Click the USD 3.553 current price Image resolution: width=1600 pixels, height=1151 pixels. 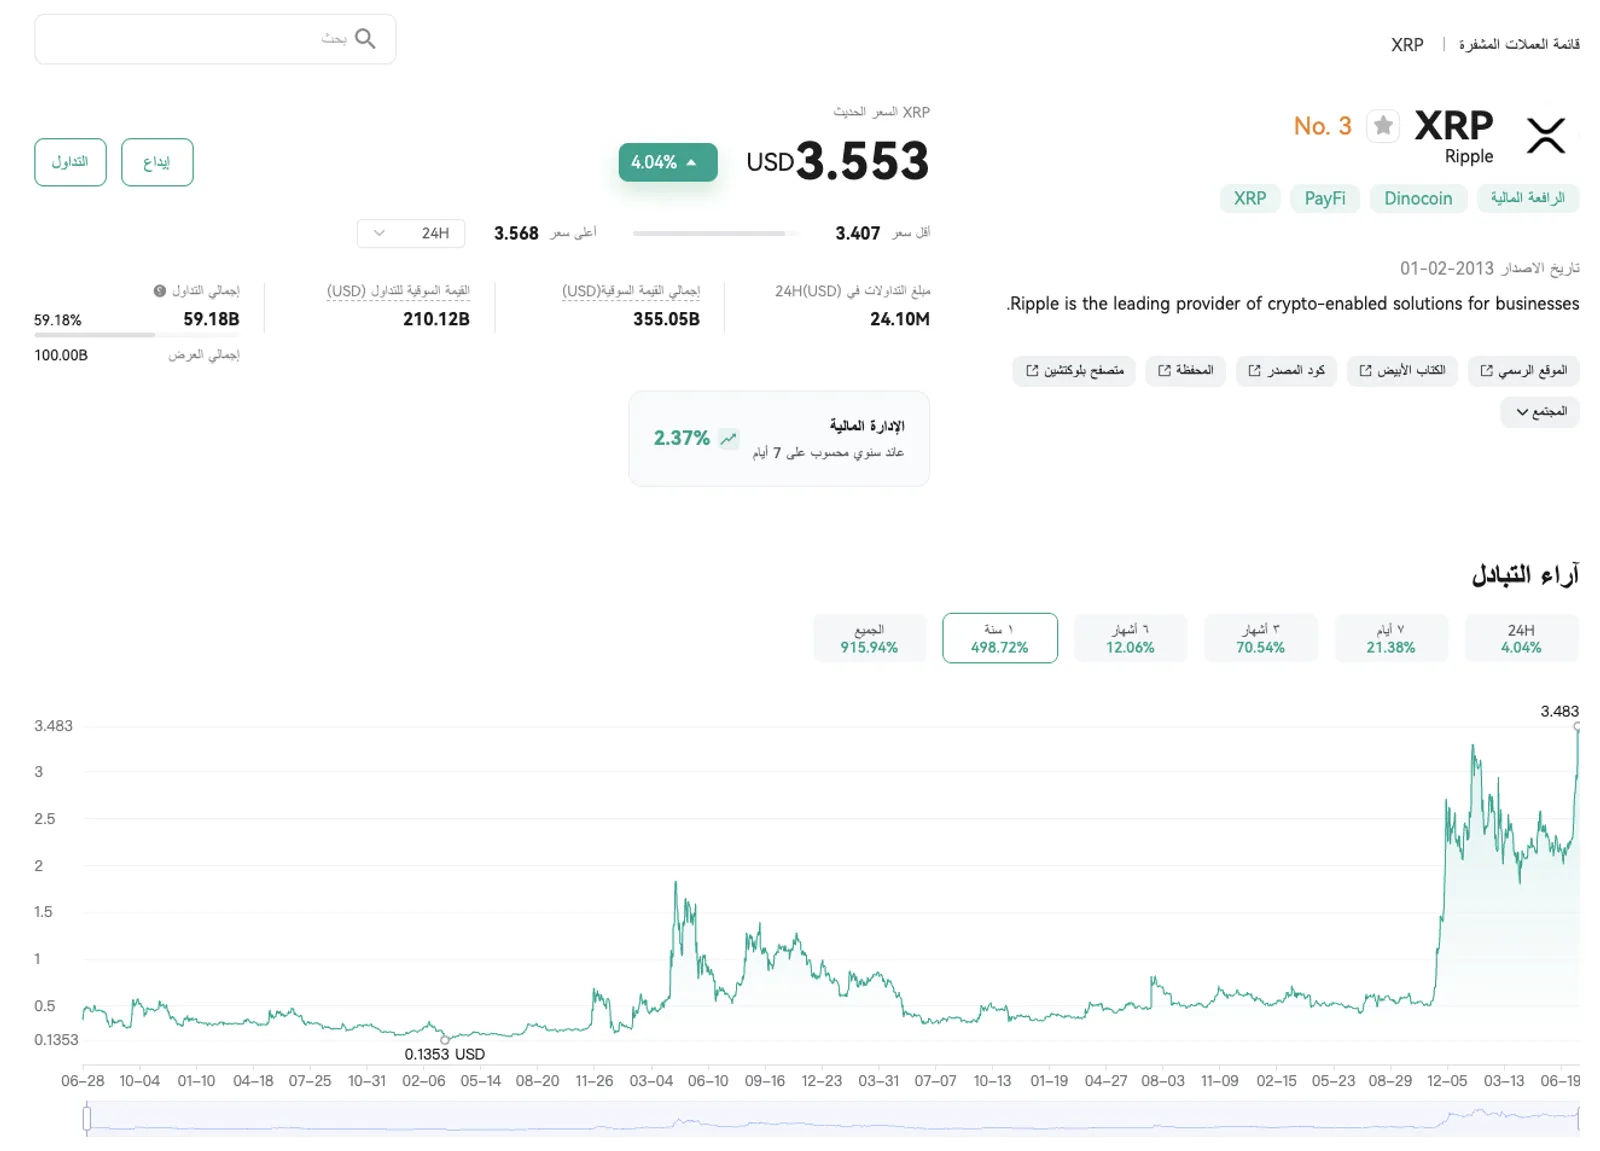click(x=838, y=161)
